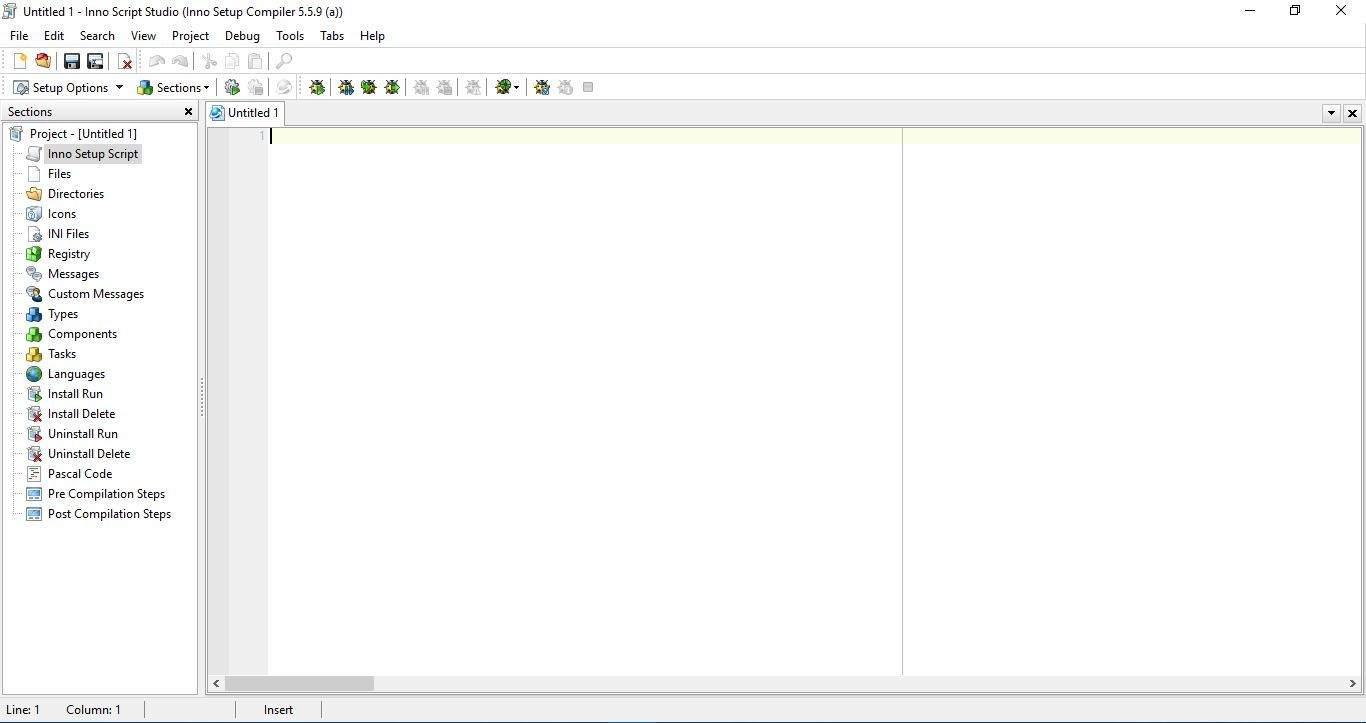Click the greyed square stop icon
This screenshot has width=1366, height=723.
click(588, 87)
